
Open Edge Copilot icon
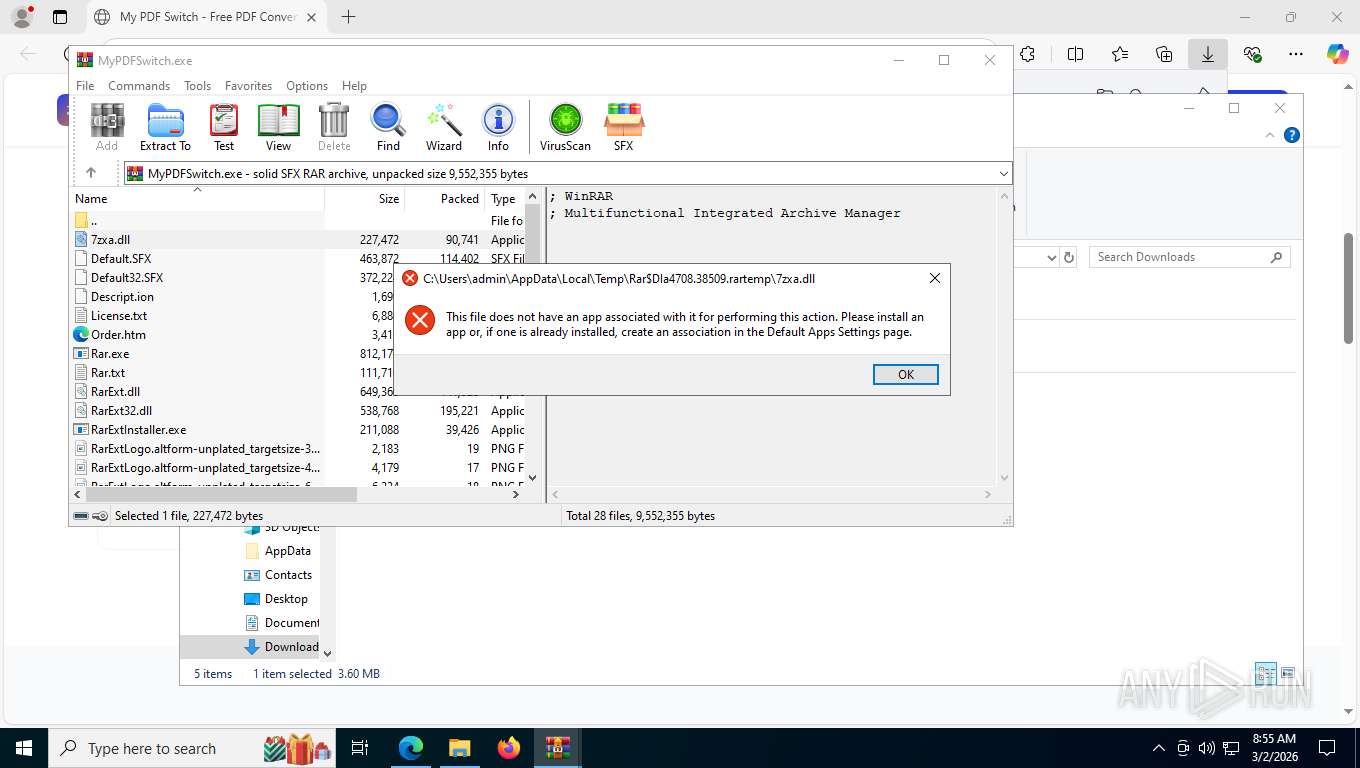[x=1337, y=54]
